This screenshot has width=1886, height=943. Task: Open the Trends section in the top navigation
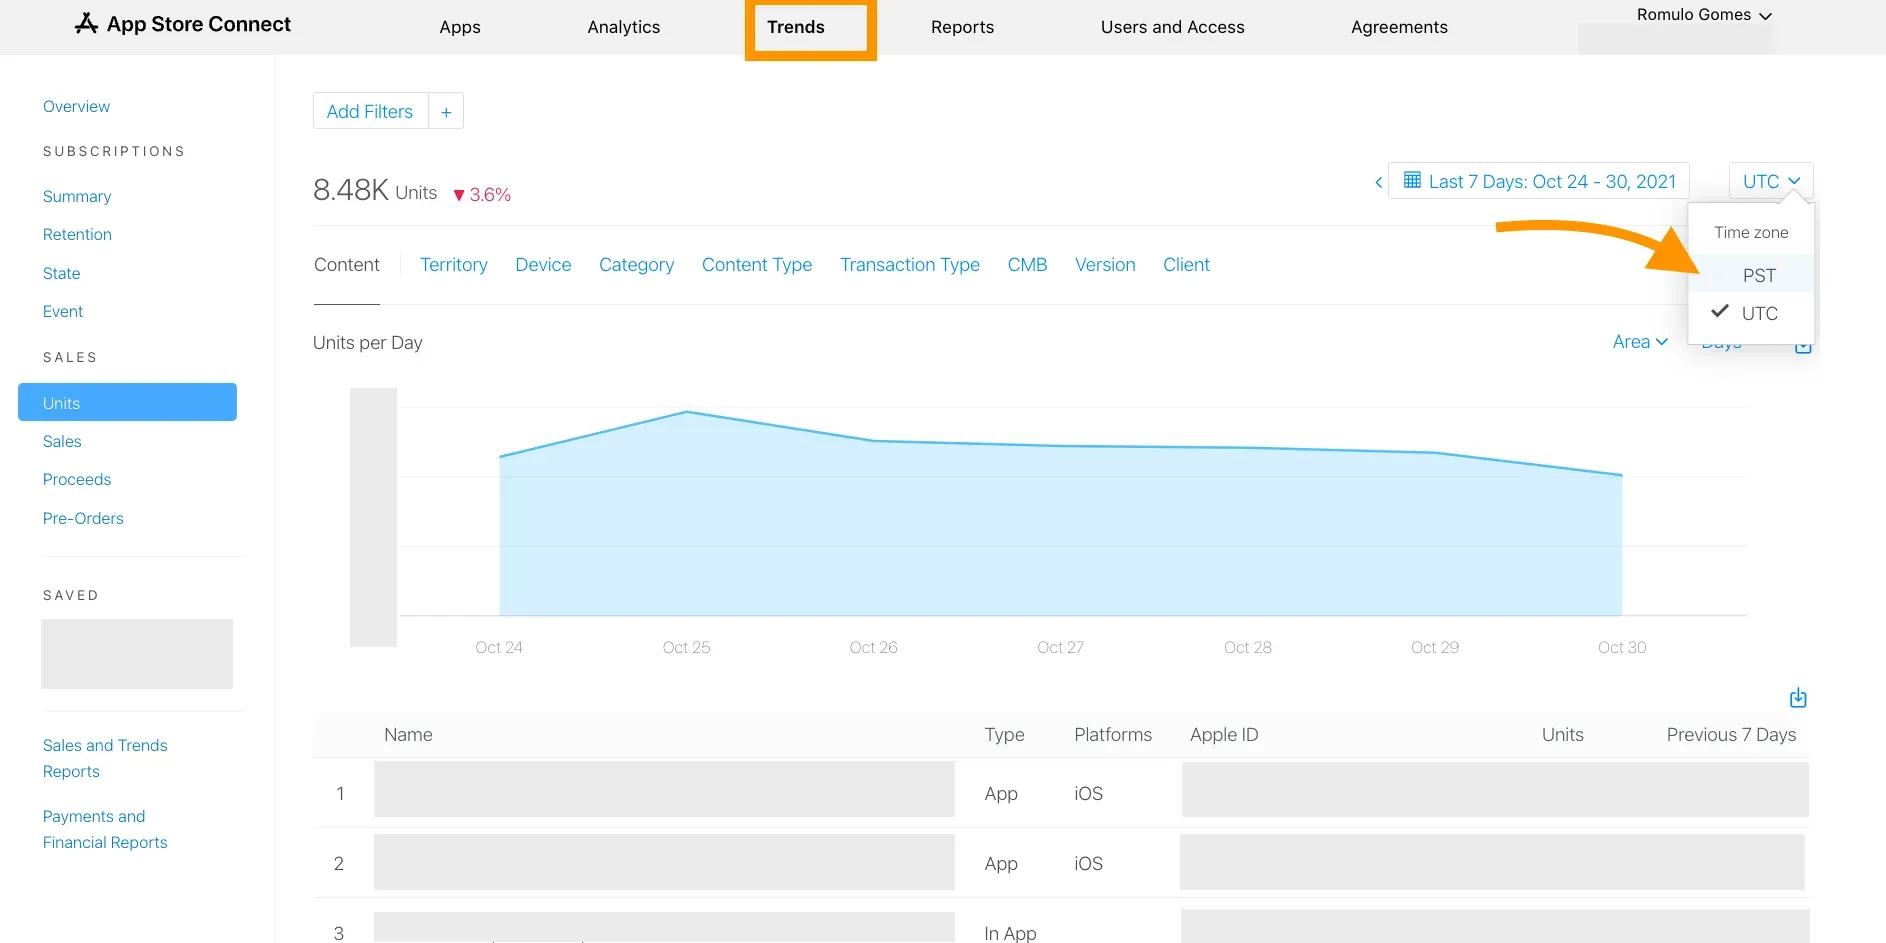click(x=796, y=27)
